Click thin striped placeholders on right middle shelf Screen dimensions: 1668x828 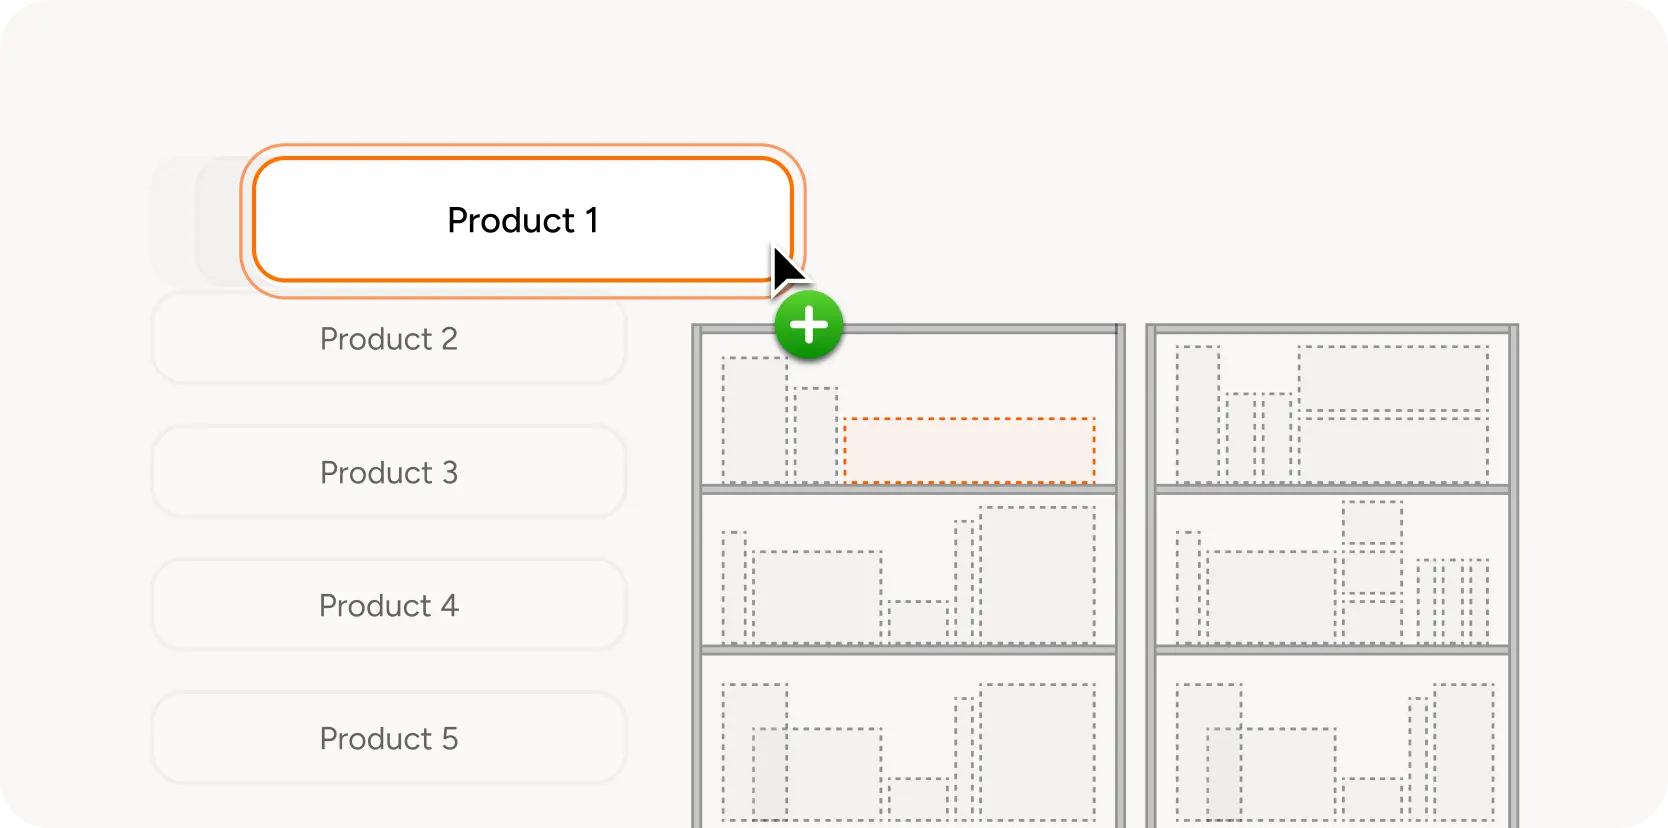tap(1453, 601)
